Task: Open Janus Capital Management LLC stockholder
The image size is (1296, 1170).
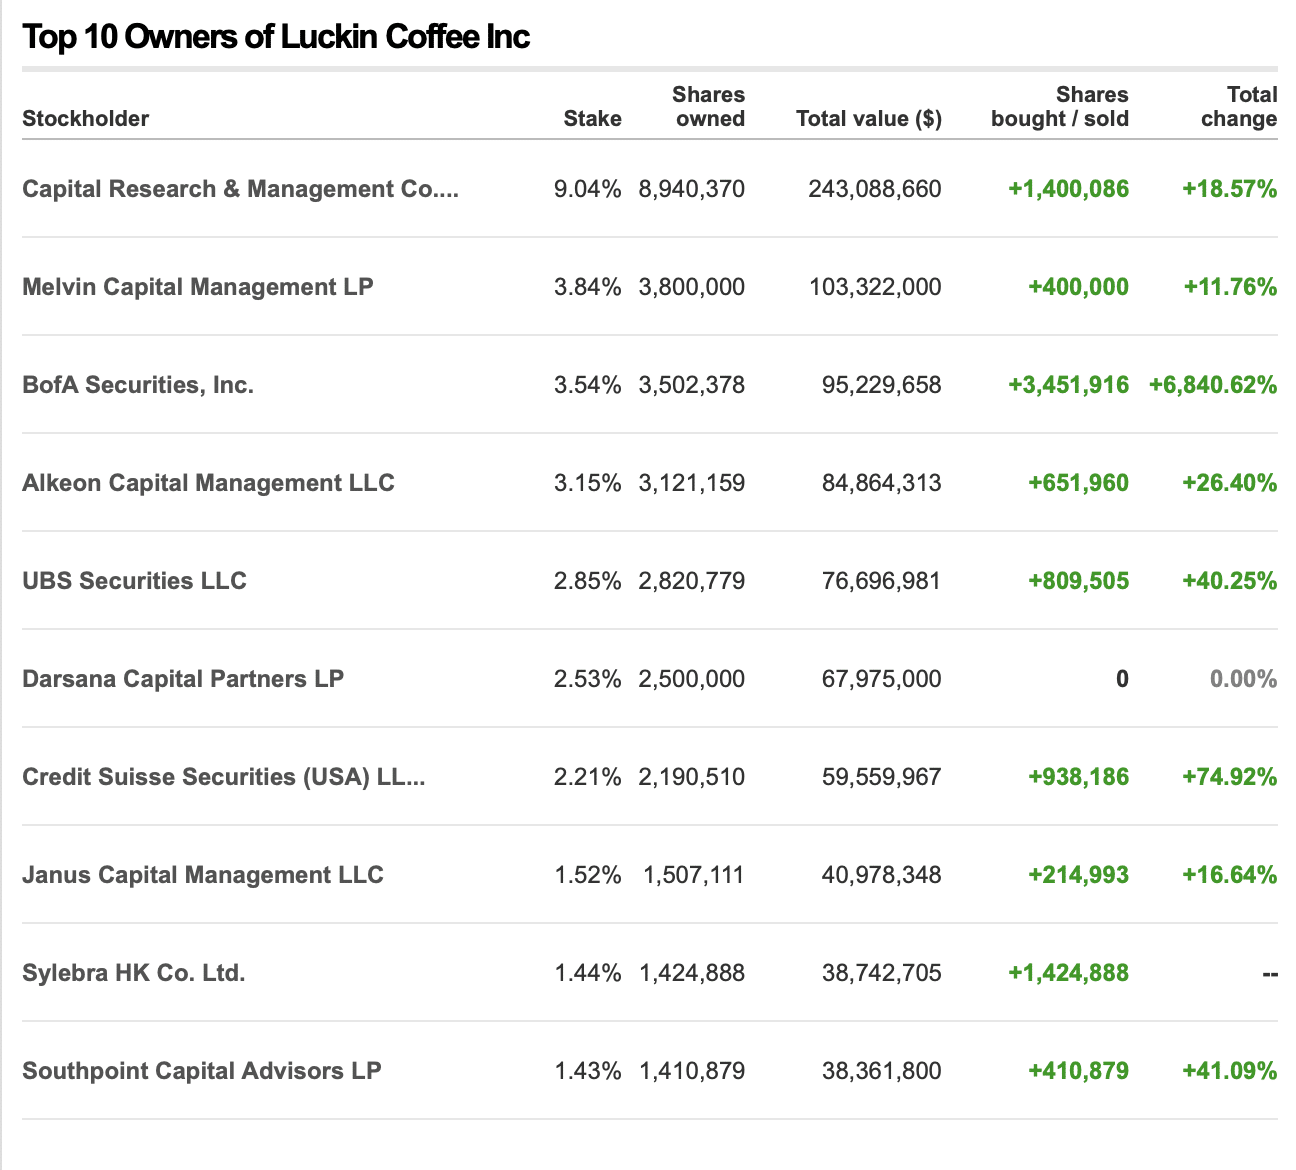Action: point(203,875)
